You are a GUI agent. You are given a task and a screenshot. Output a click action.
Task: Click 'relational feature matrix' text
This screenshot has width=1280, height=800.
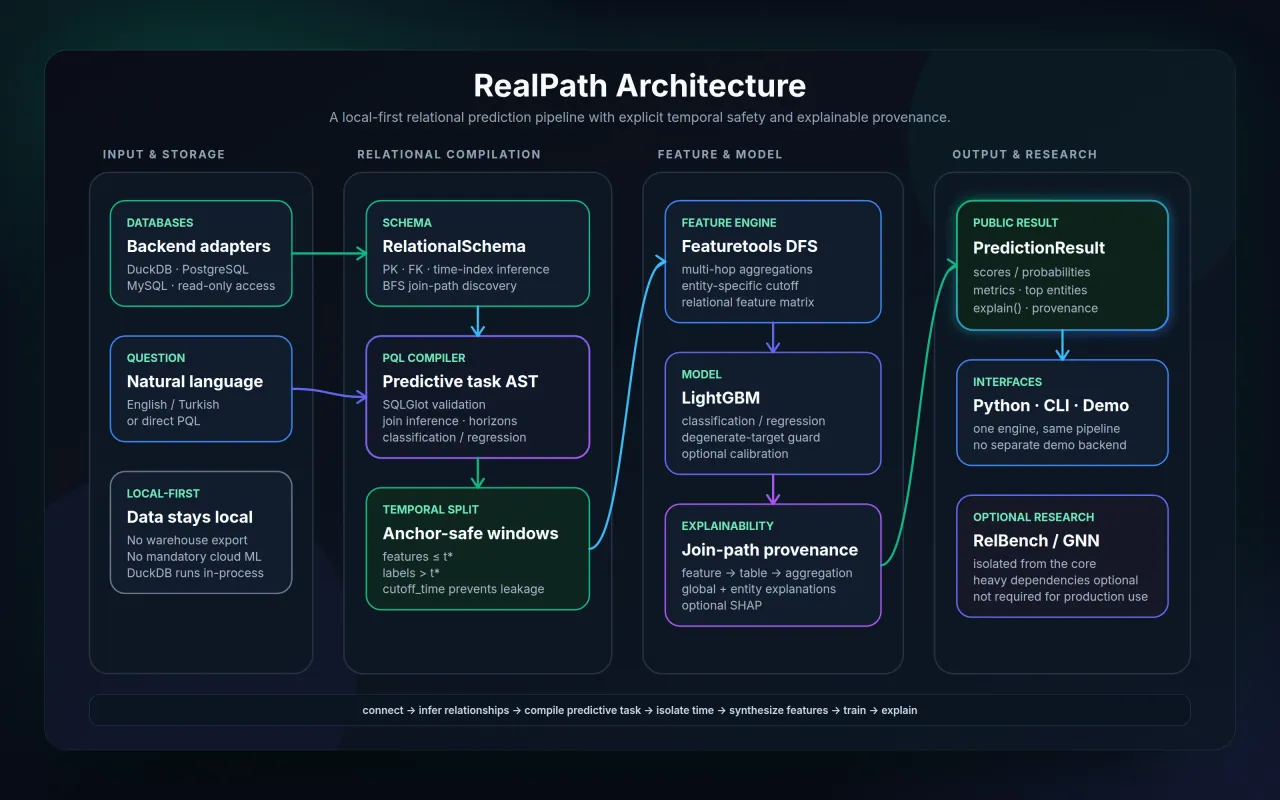point(748,302)
